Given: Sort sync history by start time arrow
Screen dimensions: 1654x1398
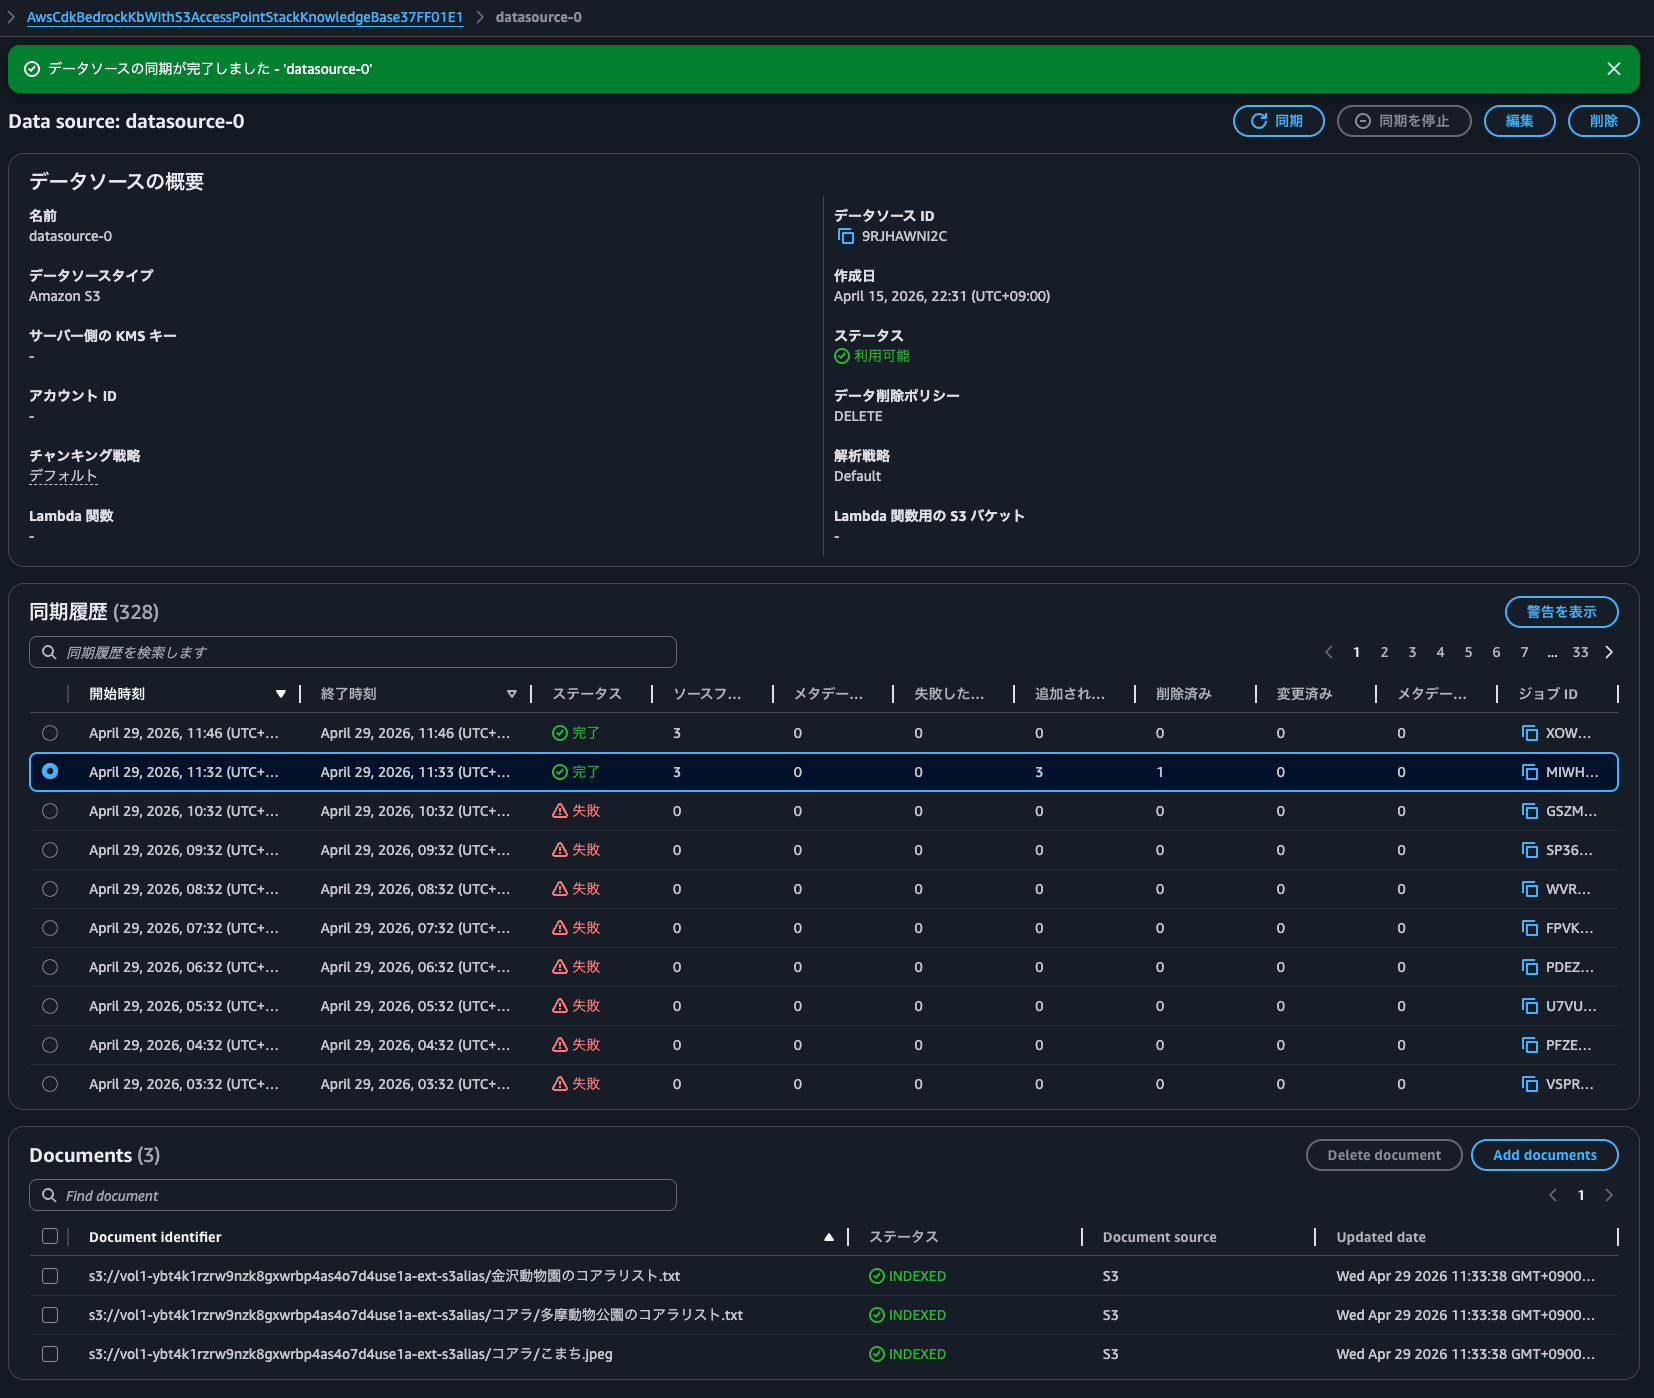Looking at the screenshot, I should (x=281, y=694).
